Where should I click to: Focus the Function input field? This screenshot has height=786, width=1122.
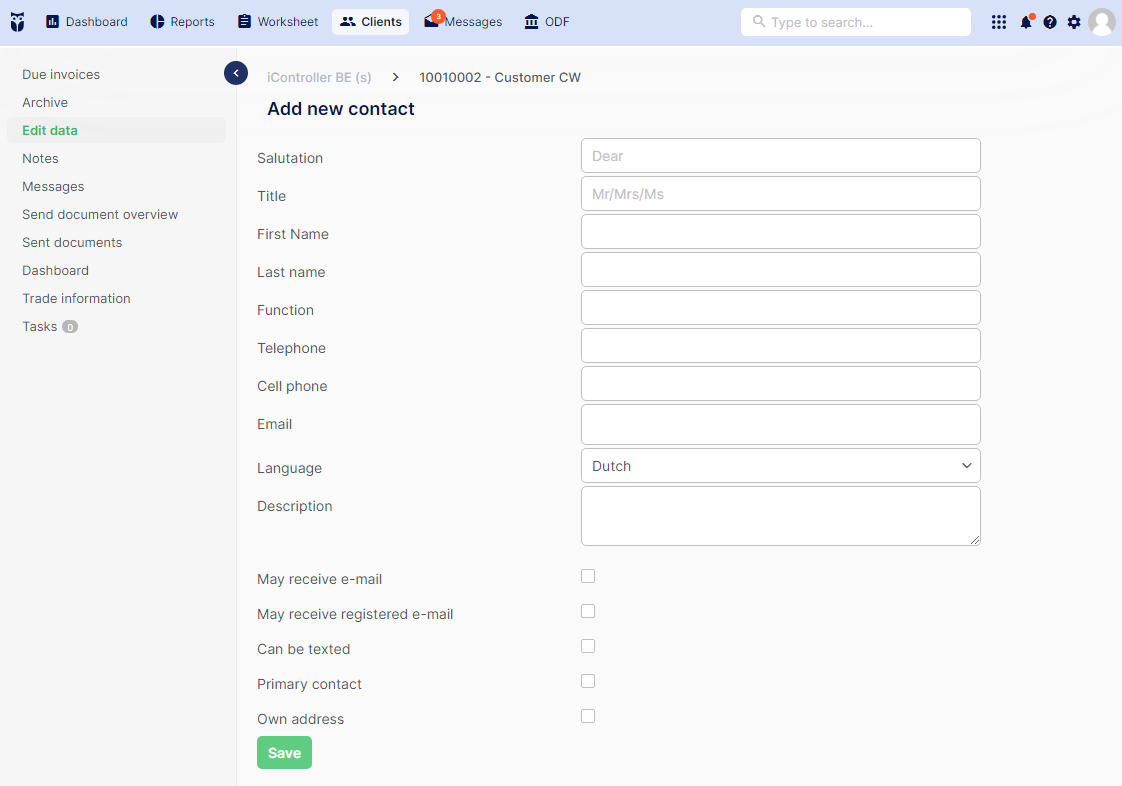coord(781,308)
